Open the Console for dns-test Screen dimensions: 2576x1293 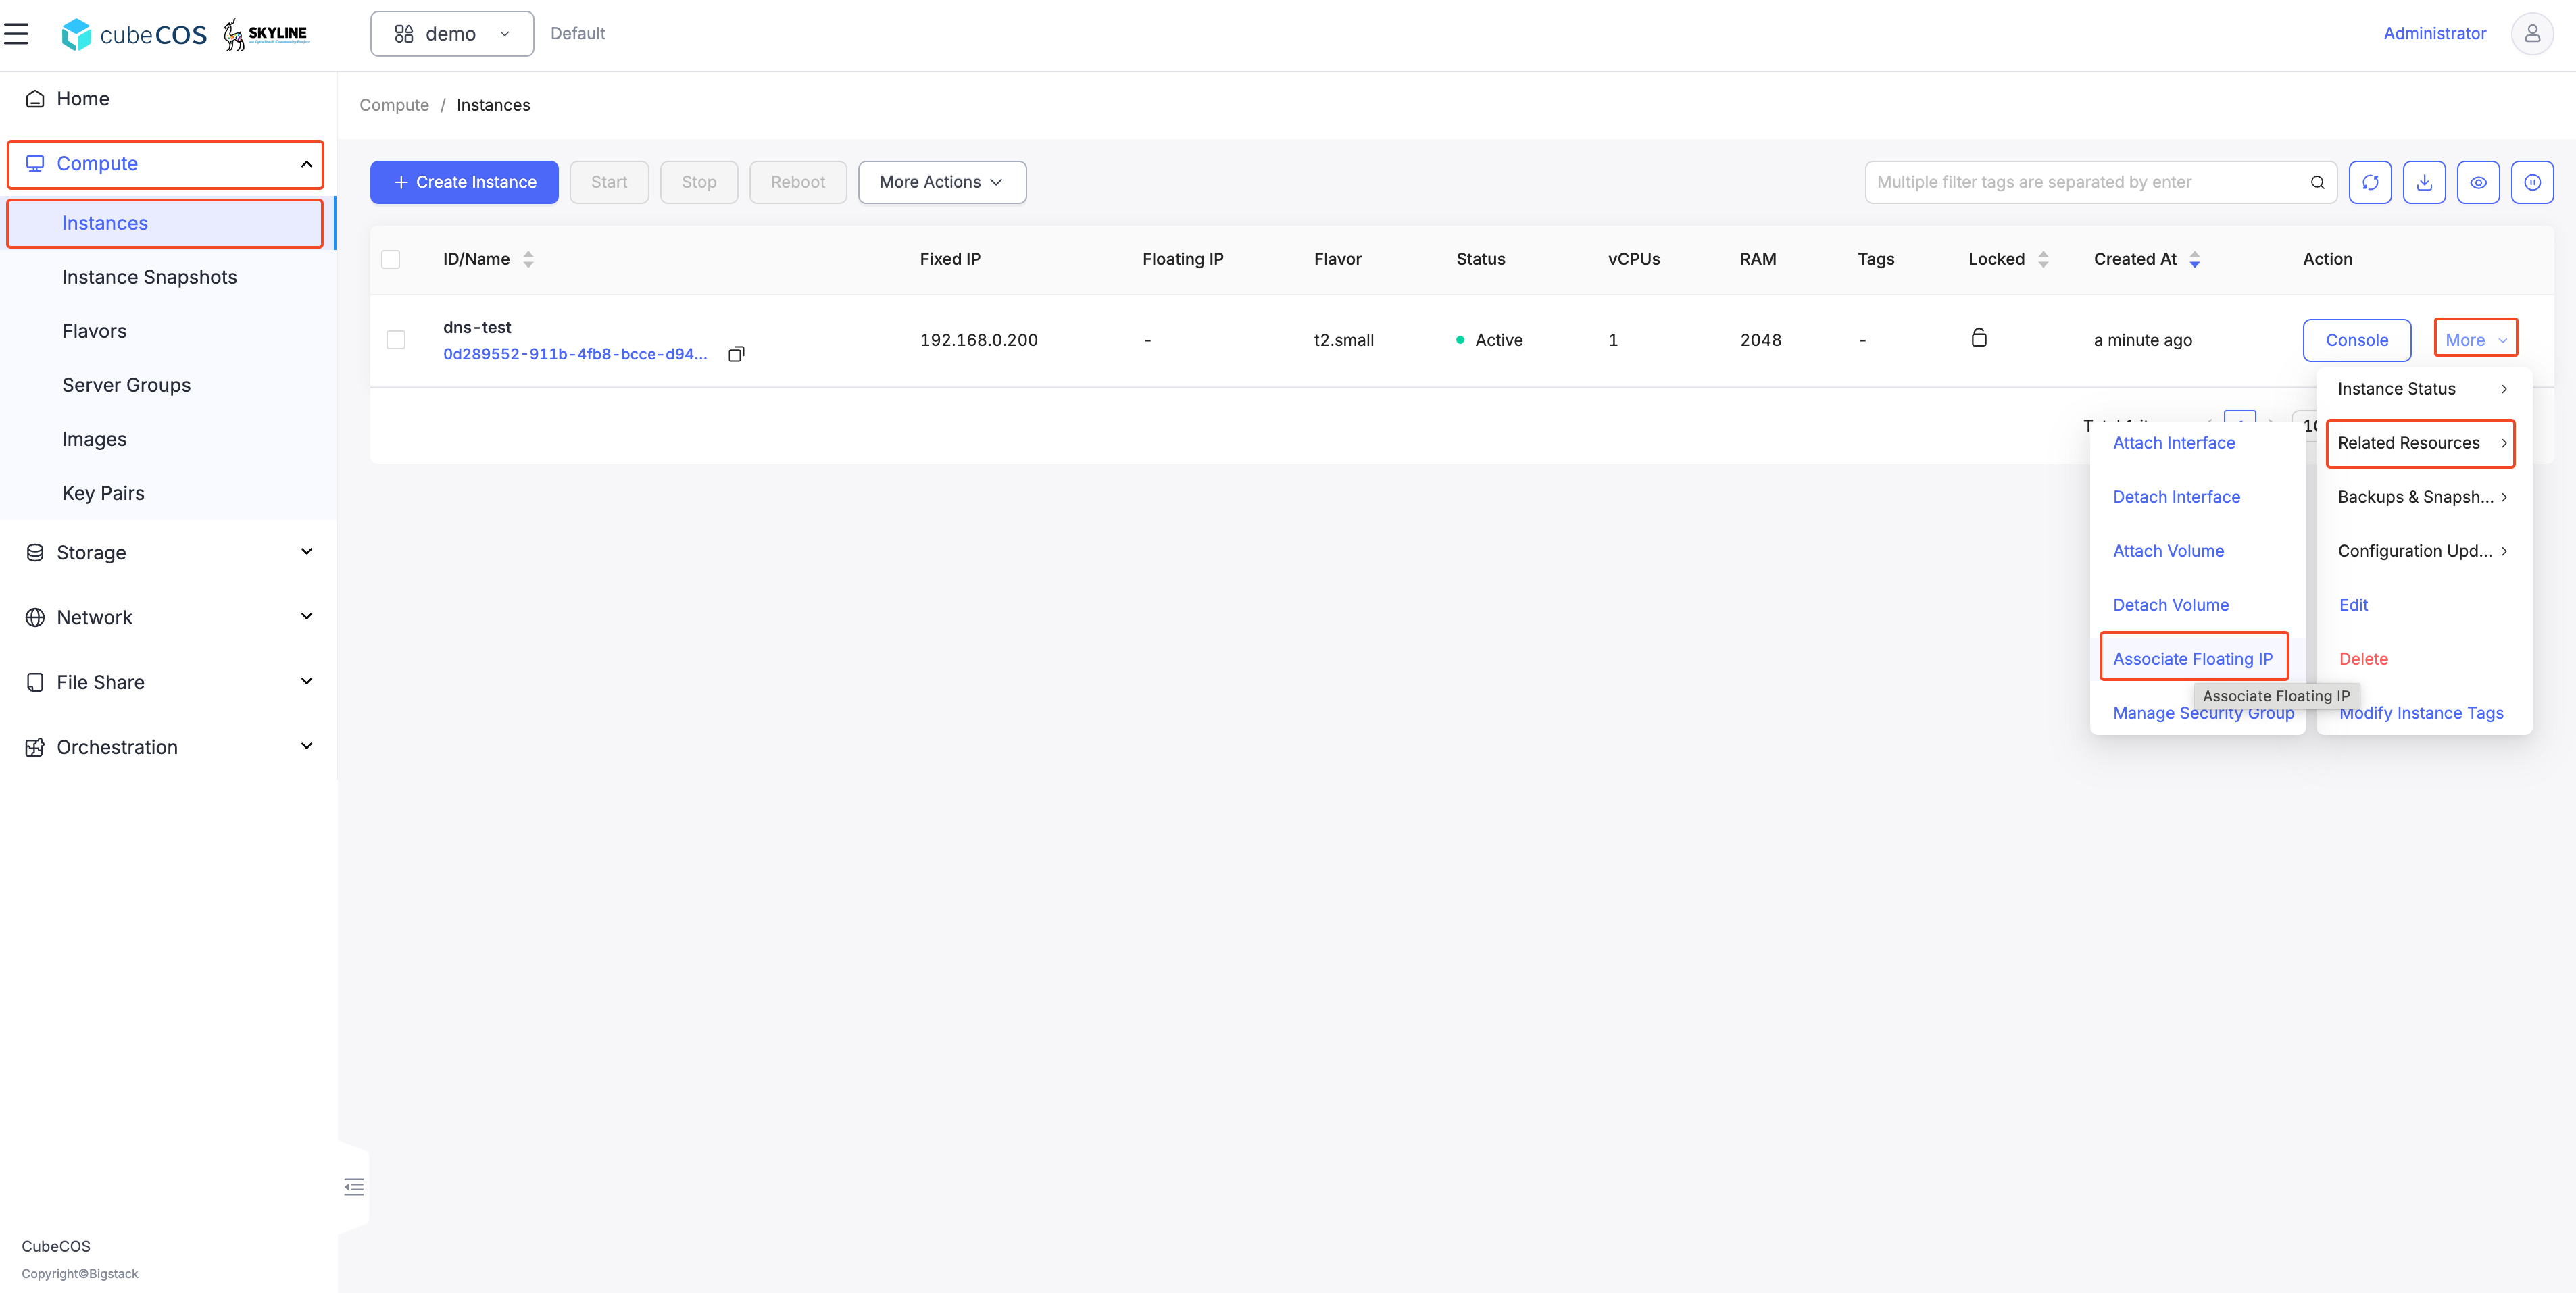click(2356, 340)
